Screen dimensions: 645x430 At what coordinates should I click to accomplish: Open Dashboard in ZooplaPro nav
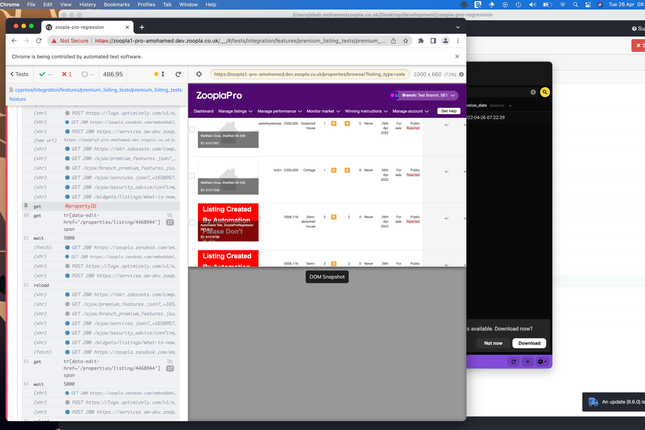coord(204,111)
